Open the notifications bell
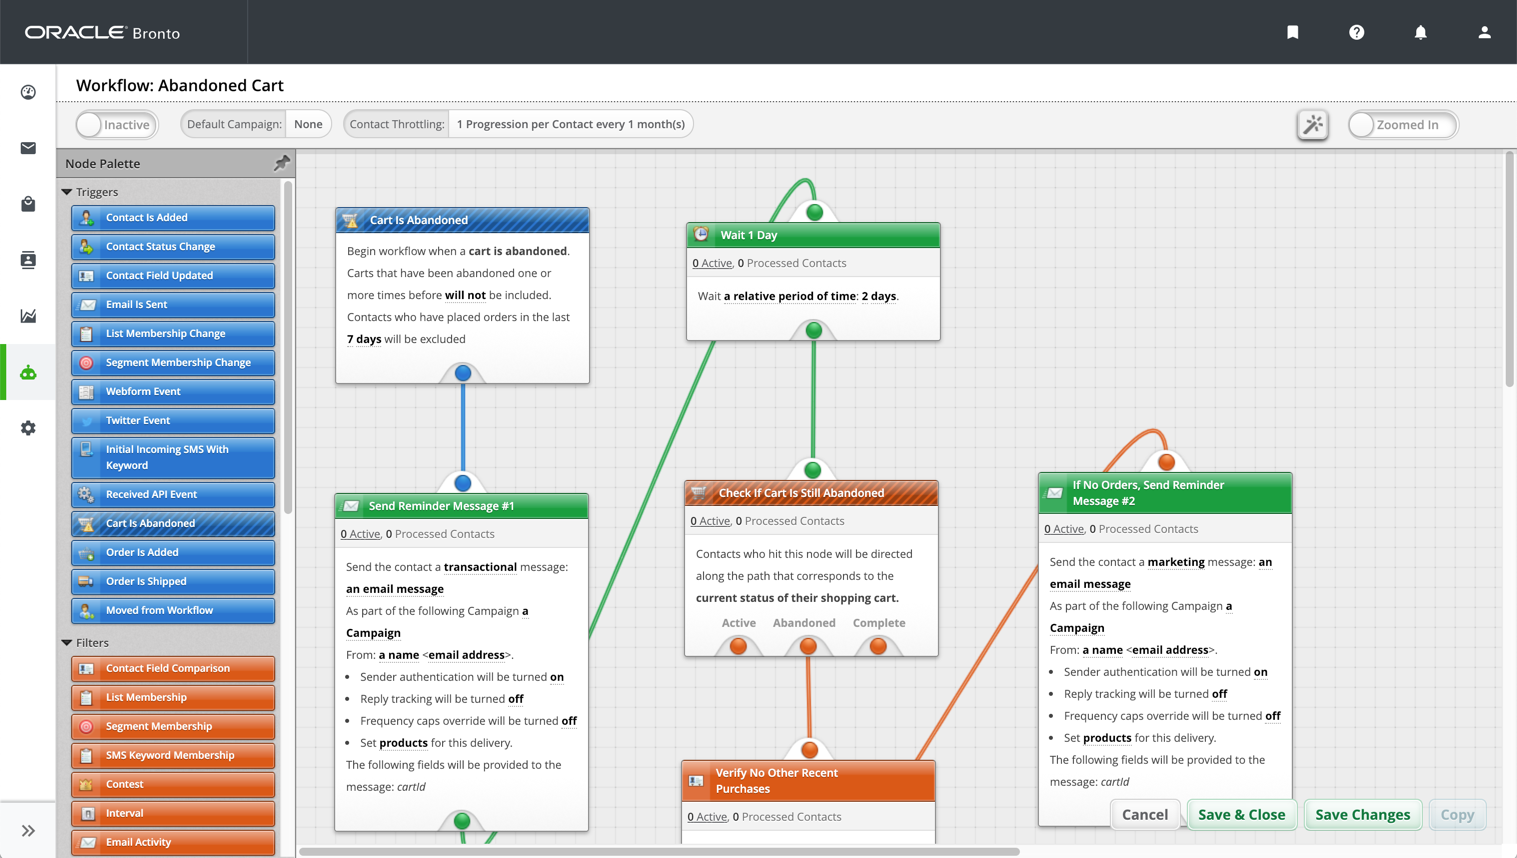The image size is (1517, 858). click(x=1420, y=32)
